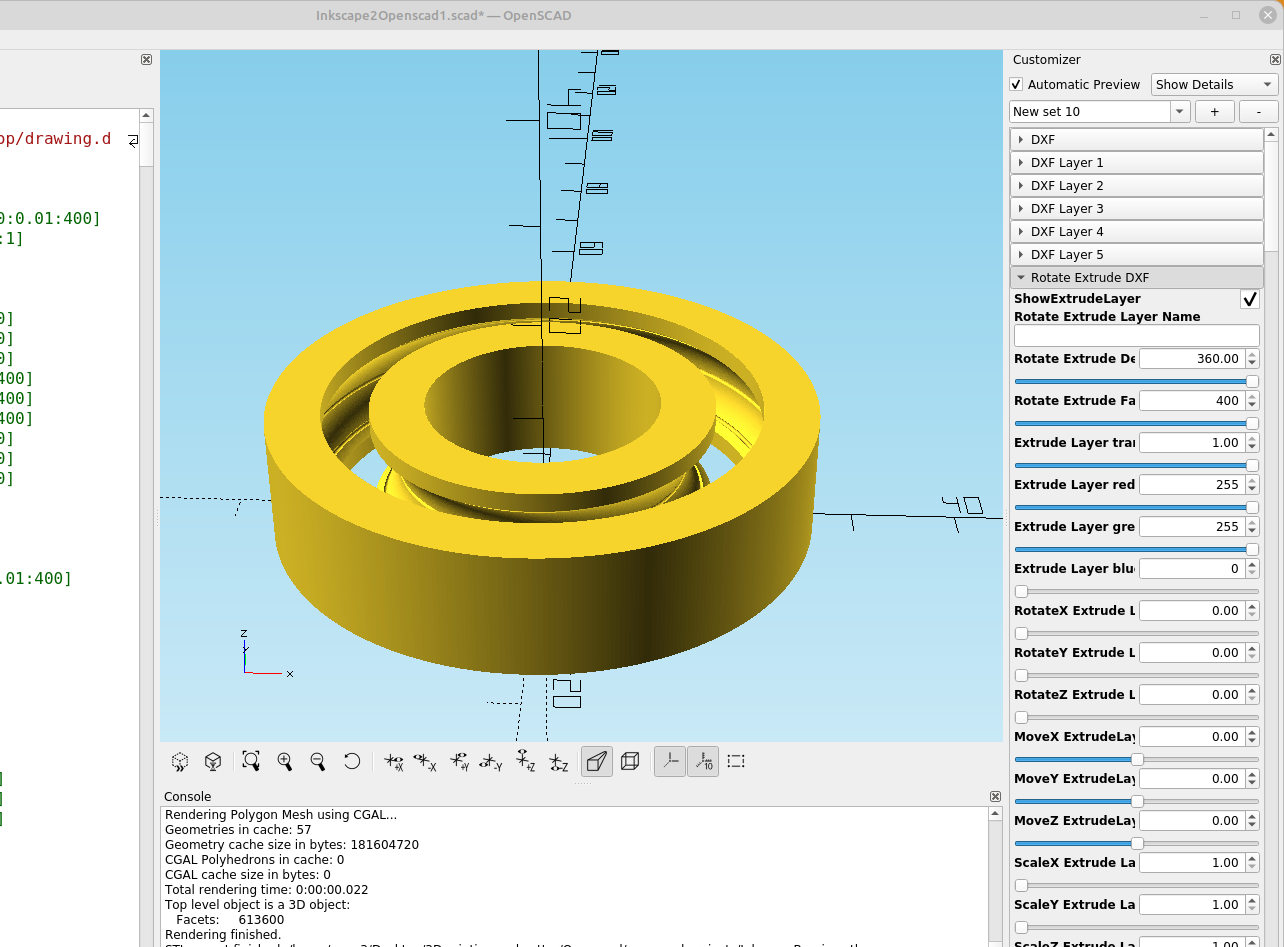Image resolution: width=1284 pixels, height=947 pixels.
Task: Select the Preview render icon
Action: [180, 761]
